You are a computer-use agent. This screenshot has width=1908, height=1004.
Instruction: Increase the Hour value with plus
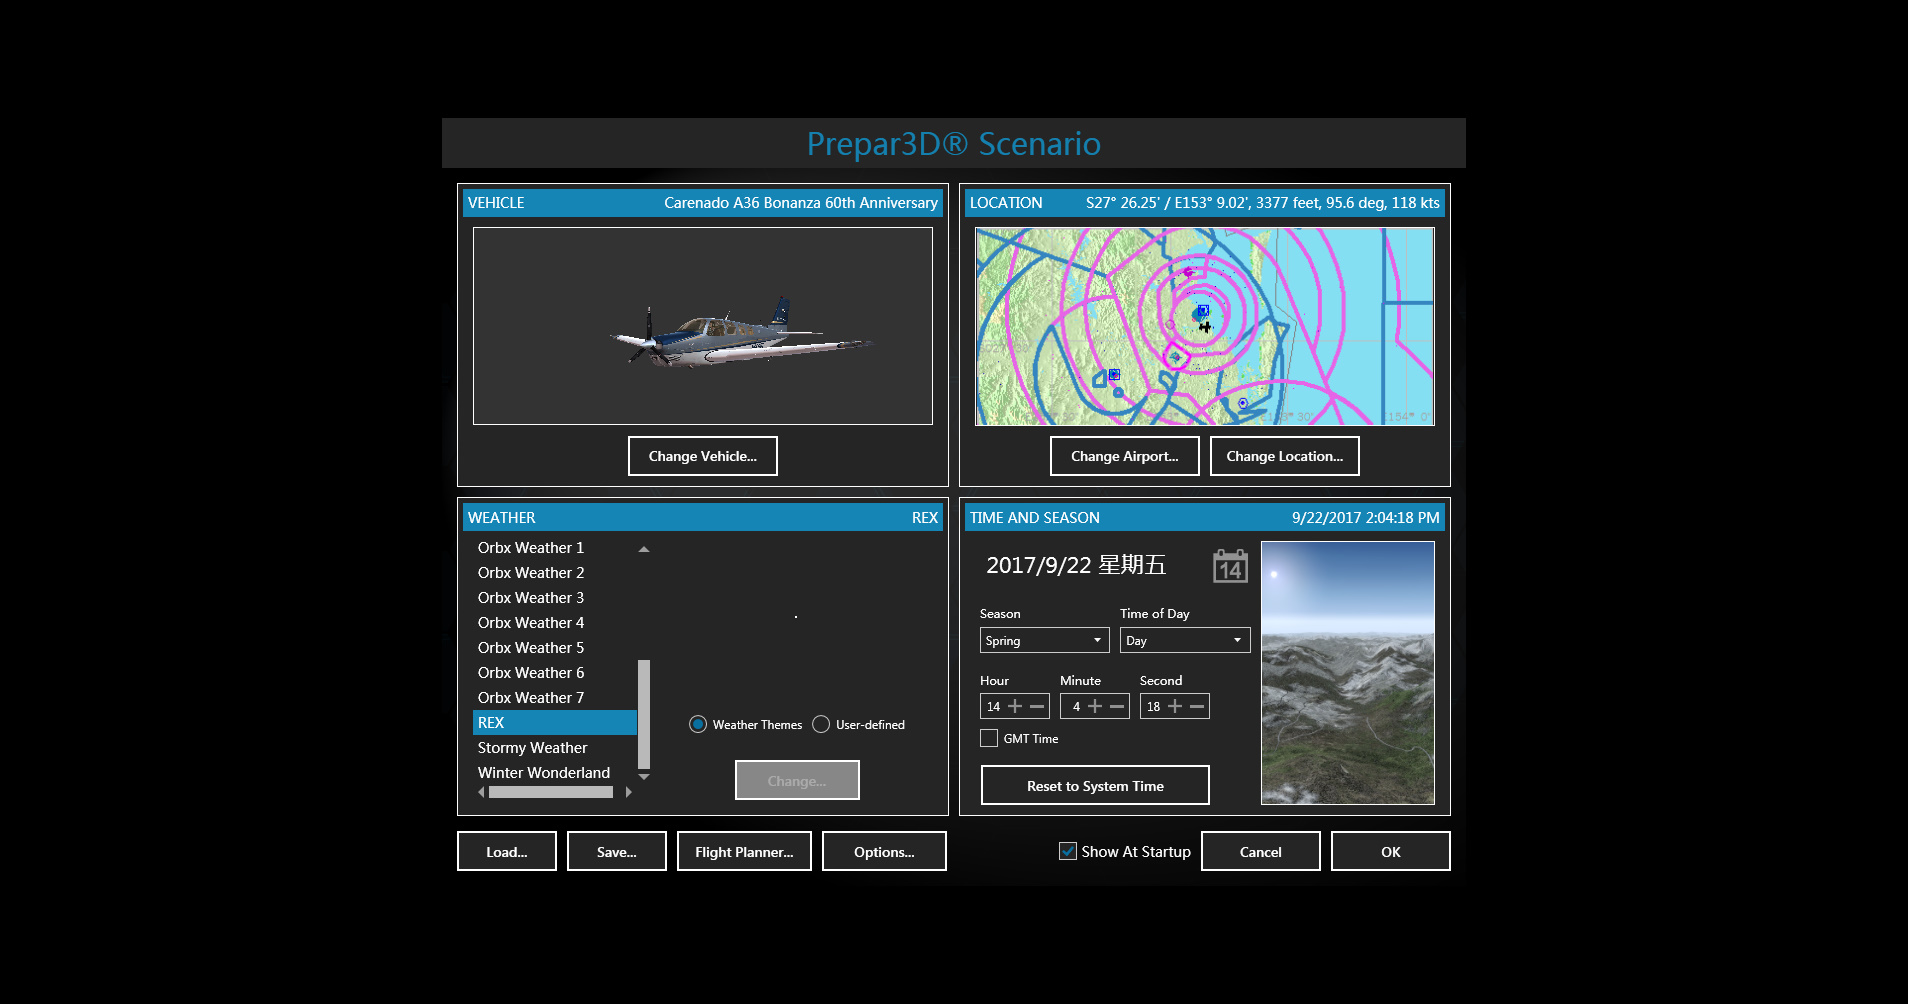(x=1015, y=706)
